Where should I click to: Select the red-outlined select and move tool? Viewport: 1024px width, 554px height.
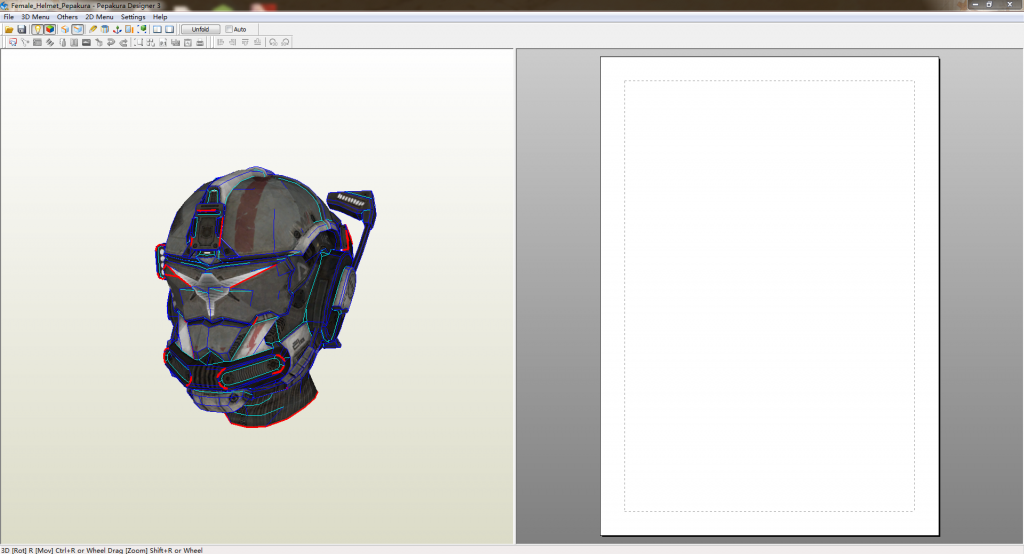[12, 42]
